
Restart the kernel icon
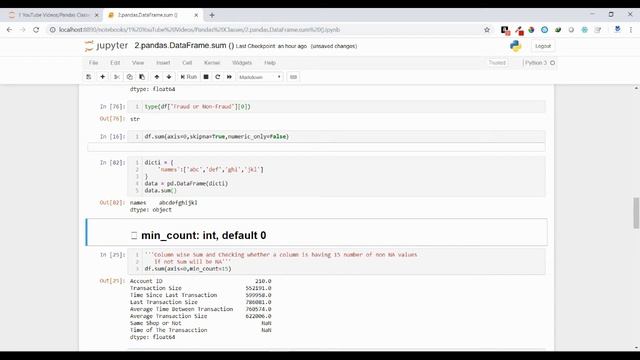tap(218, 77)
